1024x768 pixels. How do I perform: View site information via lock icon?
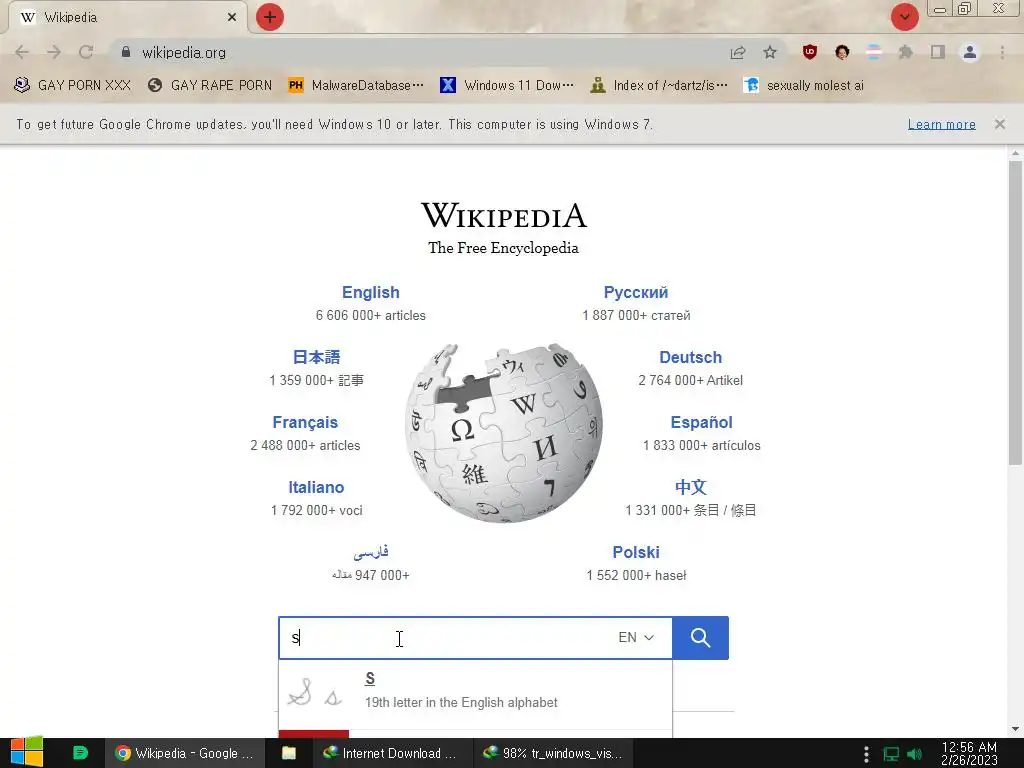pyautogui.click(x=125, y=52)
